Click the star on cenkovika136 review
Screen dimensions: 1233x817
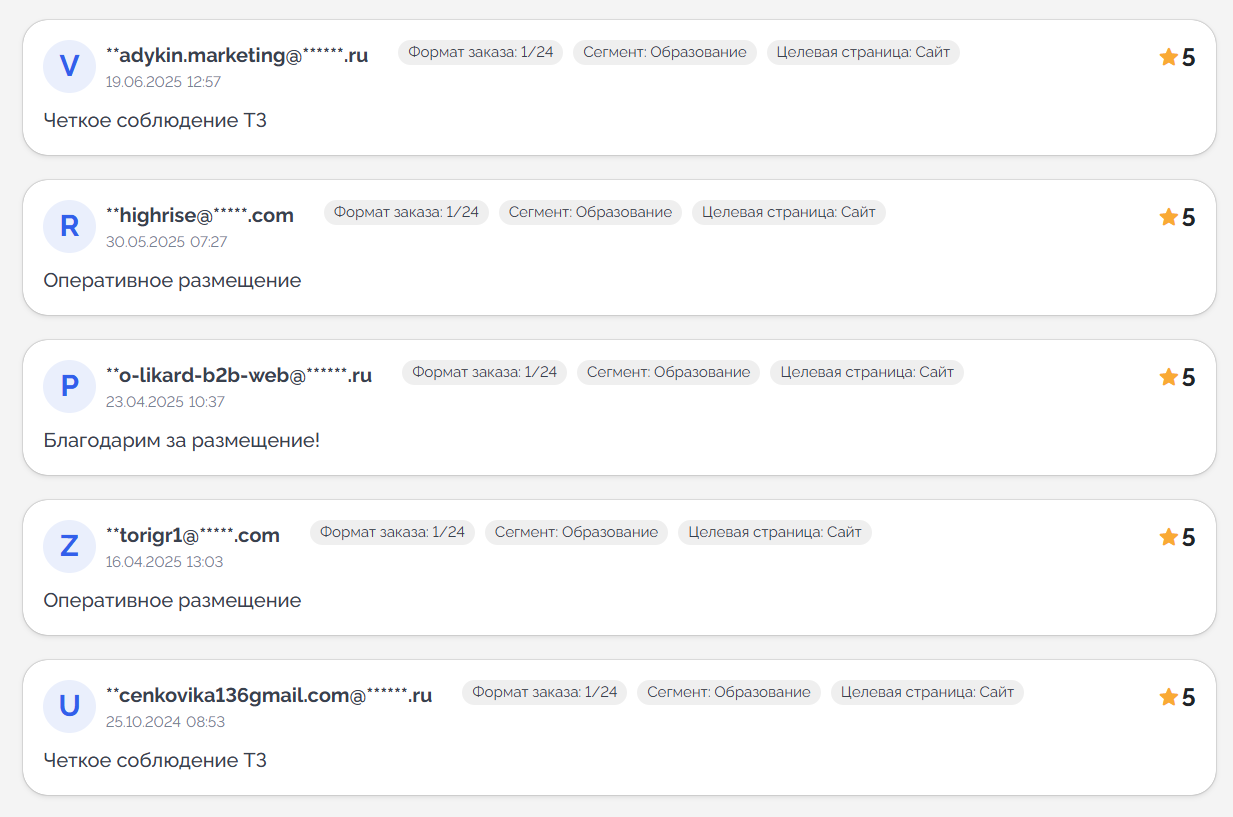(1168, 698)
